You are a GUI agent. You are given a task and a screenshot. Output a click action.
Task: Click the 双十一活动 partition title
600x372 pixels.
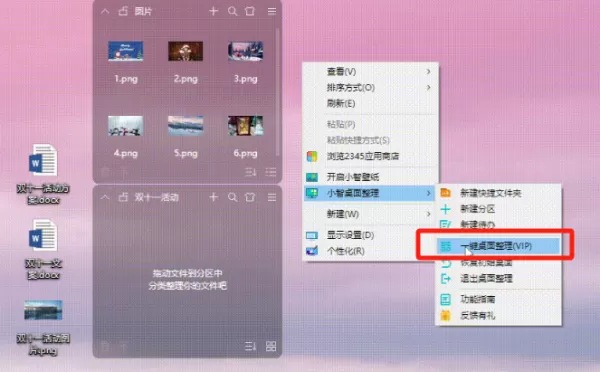click(x=157, y=197)
